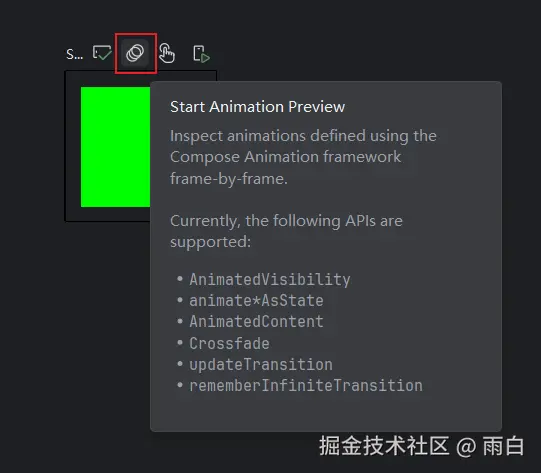The width and height of the screenshot is (541, 473).
Task: Start Interactive Mode with the hand icon
Action: pos(167,53)
